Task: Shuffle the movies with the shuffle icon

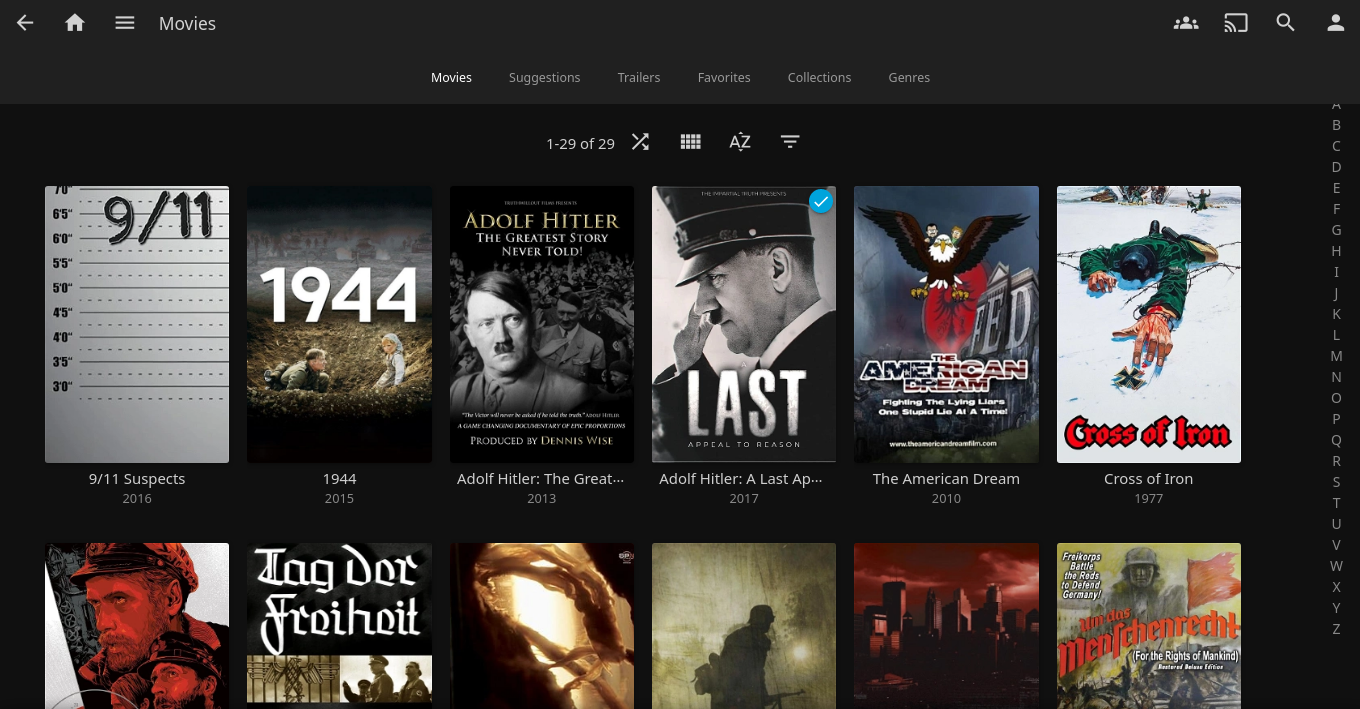Action: coord(640,142)
